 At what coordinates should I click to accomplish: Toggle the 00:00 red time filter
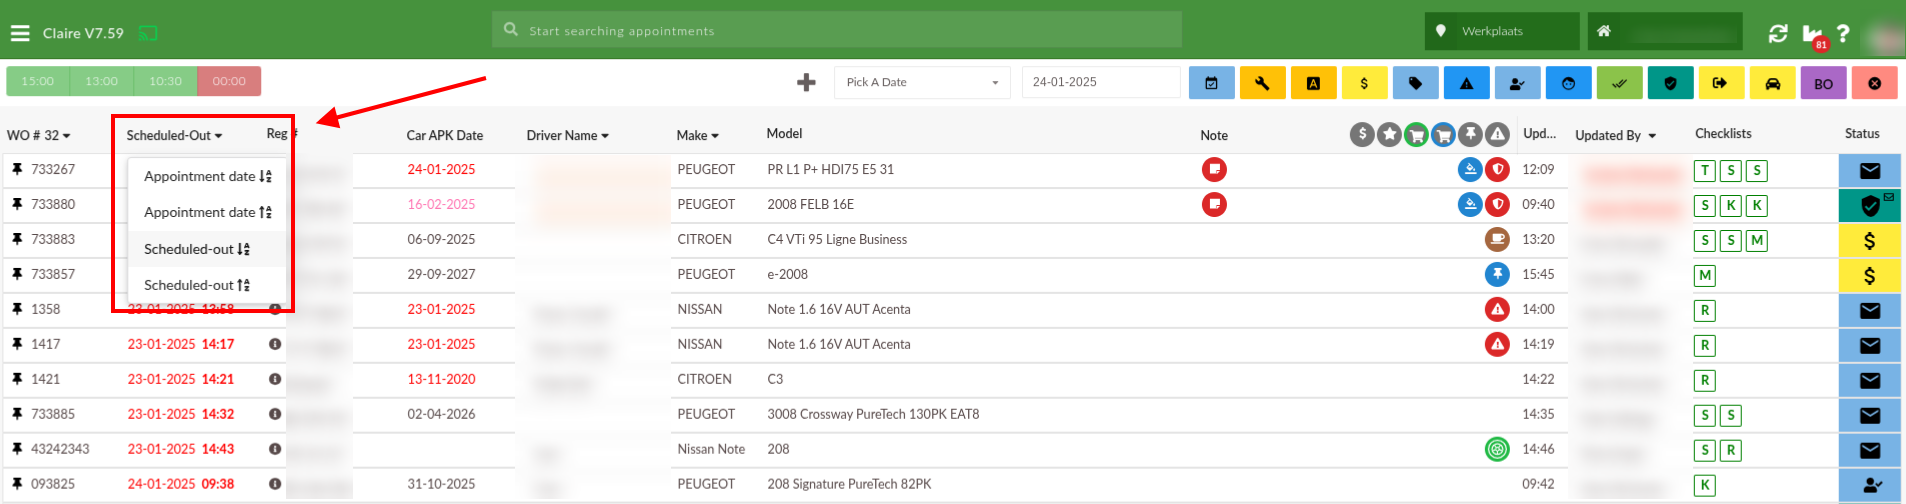[x=229, y=81]
